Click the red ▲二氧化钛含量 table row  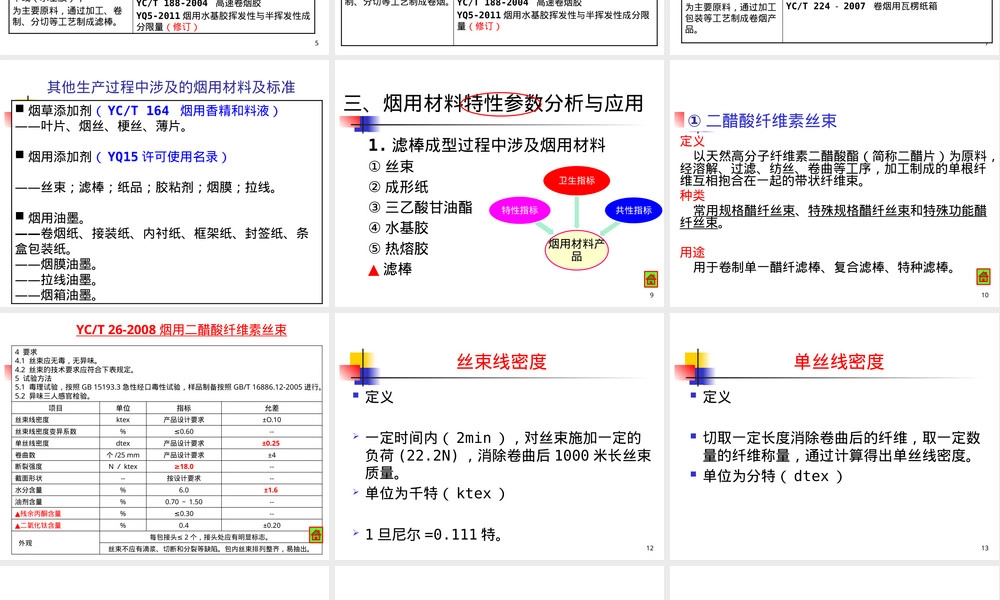pyautogui.click(x=38, y=525)
